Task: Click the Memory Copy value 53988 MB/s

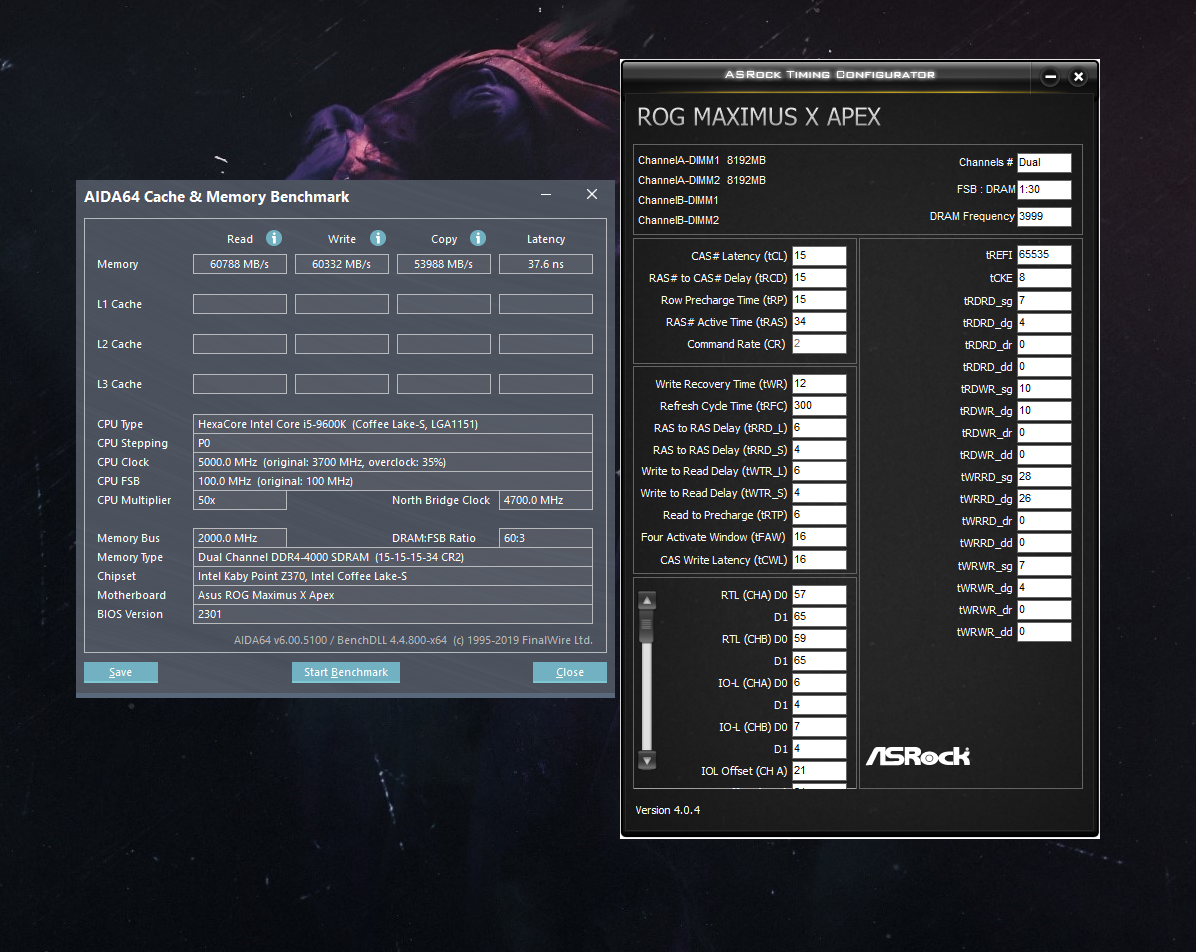Action: tap(443, 264)
